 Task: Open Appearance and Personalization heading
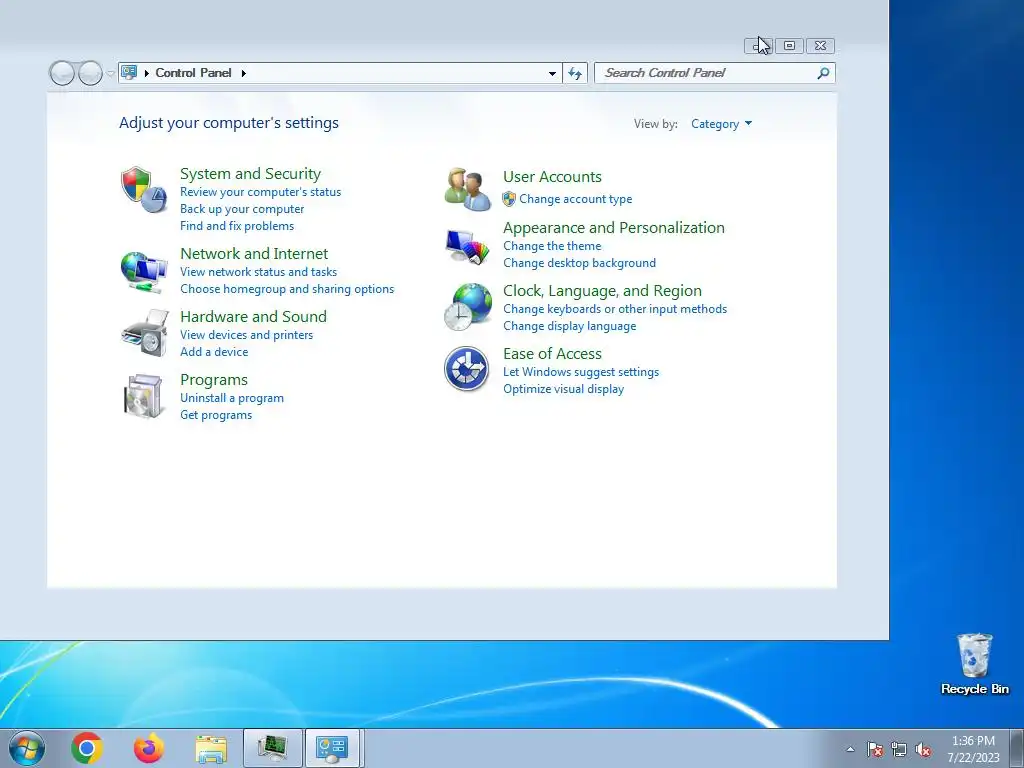click(613, 228)
